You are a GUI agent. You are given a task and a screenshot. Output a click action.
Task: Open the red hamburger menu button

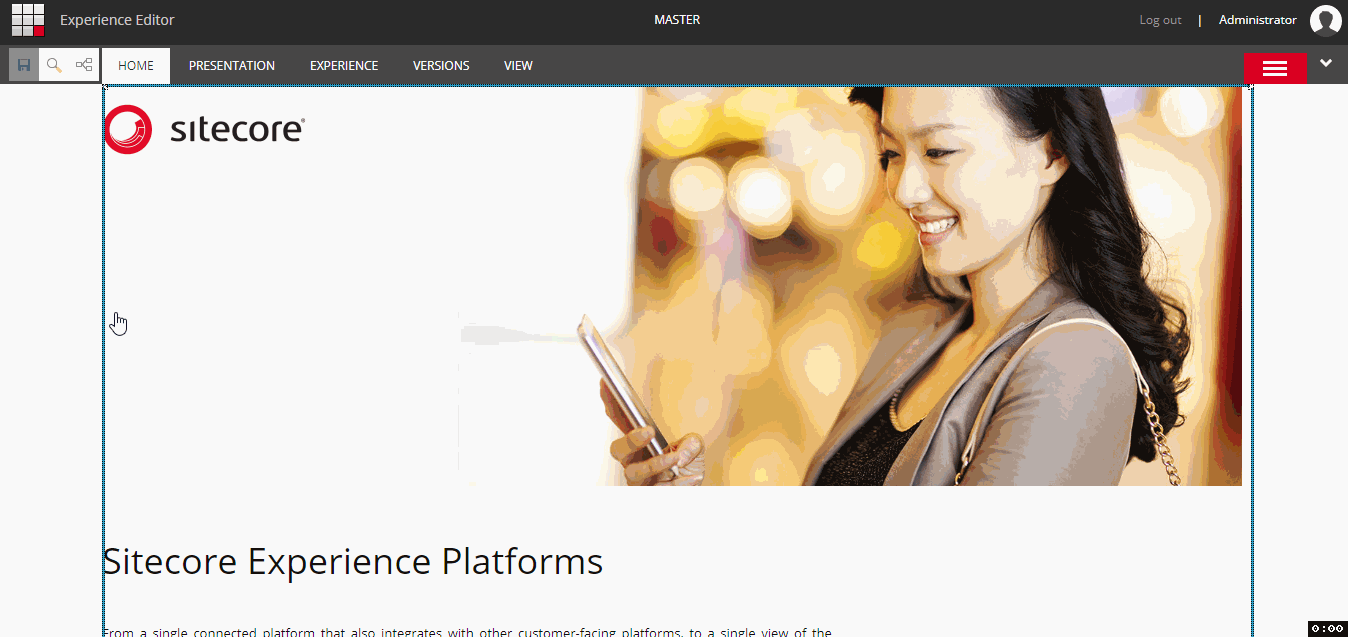pos(1275,67)
